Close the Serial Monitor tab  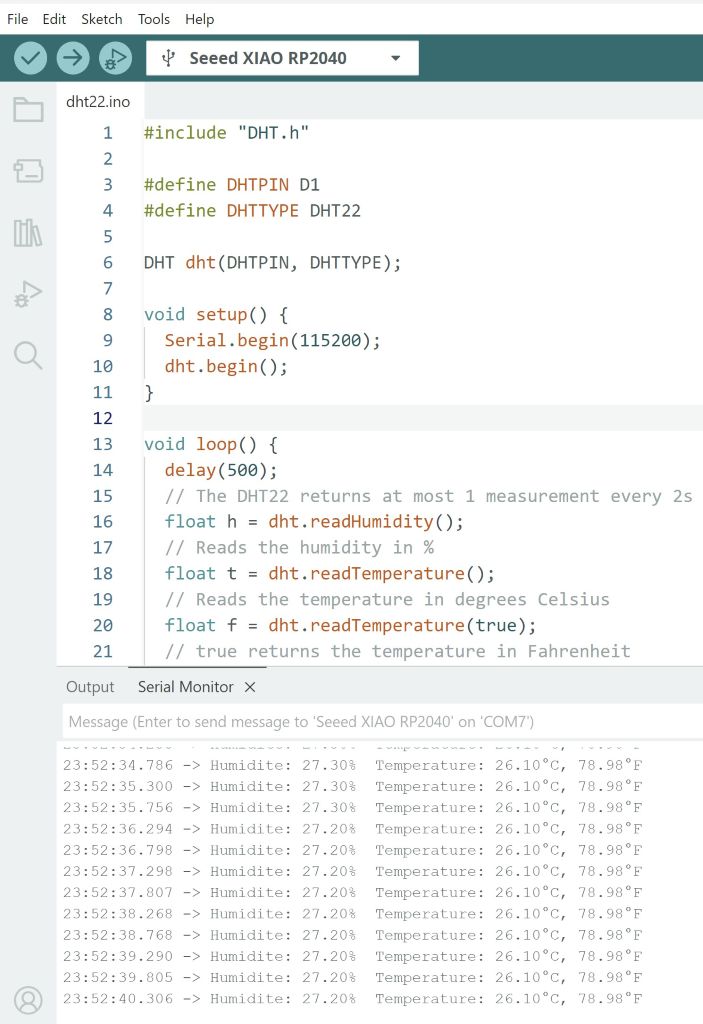point(251,687)
